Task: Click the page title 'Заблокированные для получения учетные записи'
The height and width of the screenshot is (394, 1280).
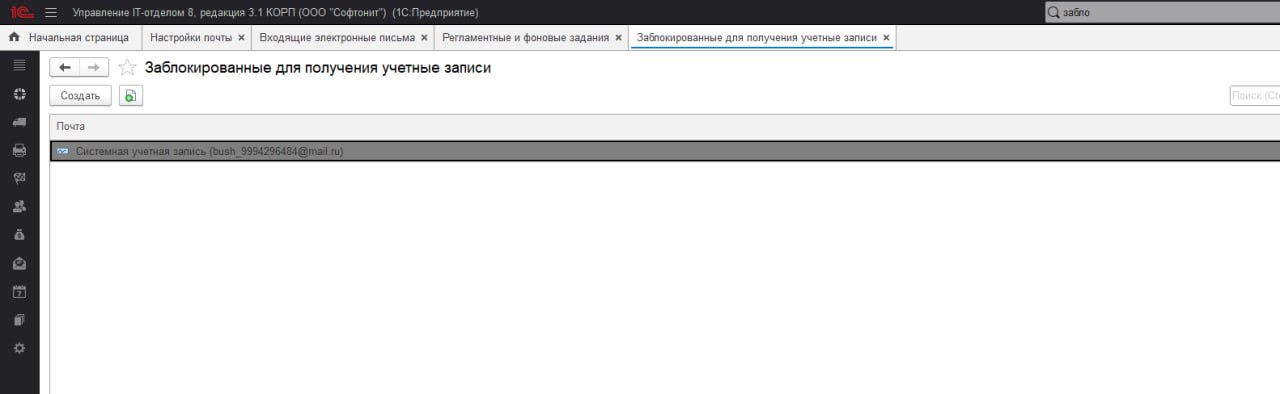Action: pyautogui.click(x=318, y=67)
